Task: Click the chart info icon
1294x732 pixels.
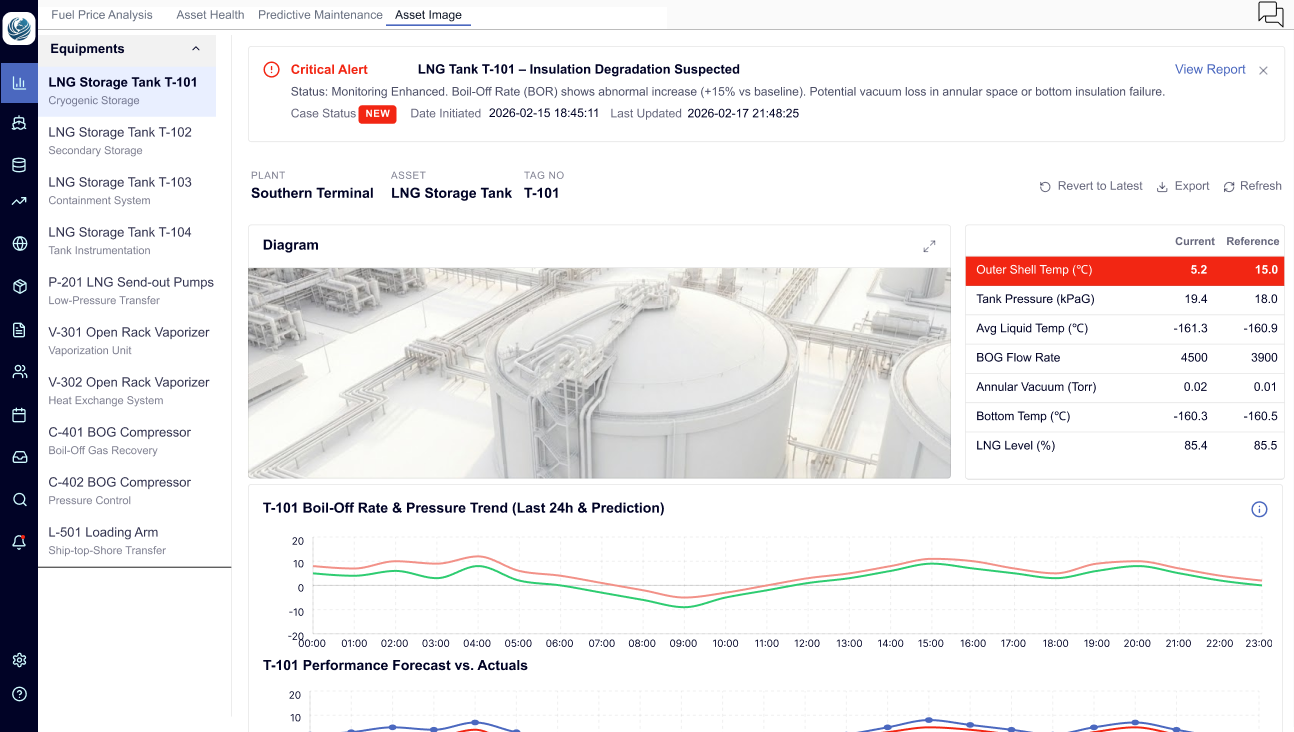Action: click(1259, 509)
